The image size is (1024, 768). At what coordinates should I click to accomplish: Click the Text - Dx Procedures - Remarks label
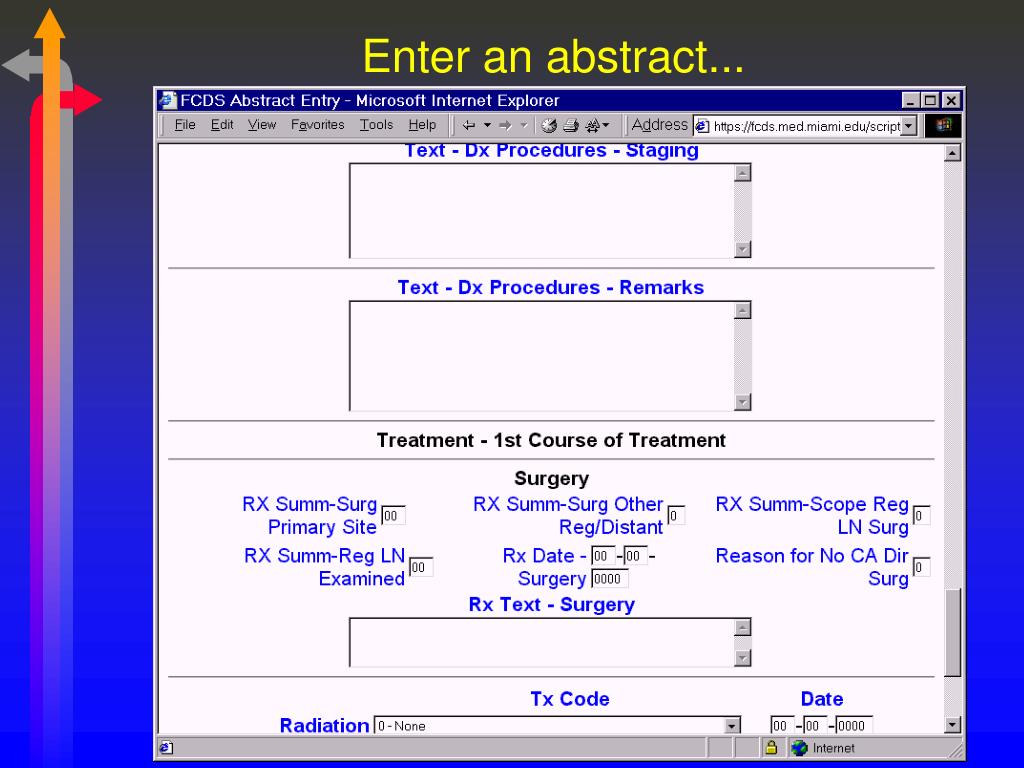(551, 287)
